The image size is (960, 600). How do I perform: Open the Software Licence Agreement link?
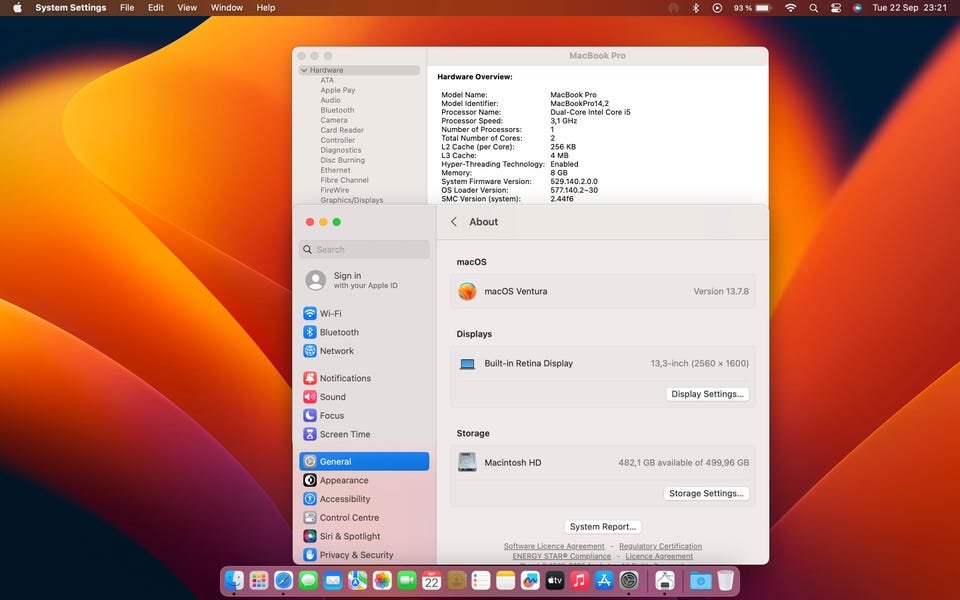click(554, 546)
